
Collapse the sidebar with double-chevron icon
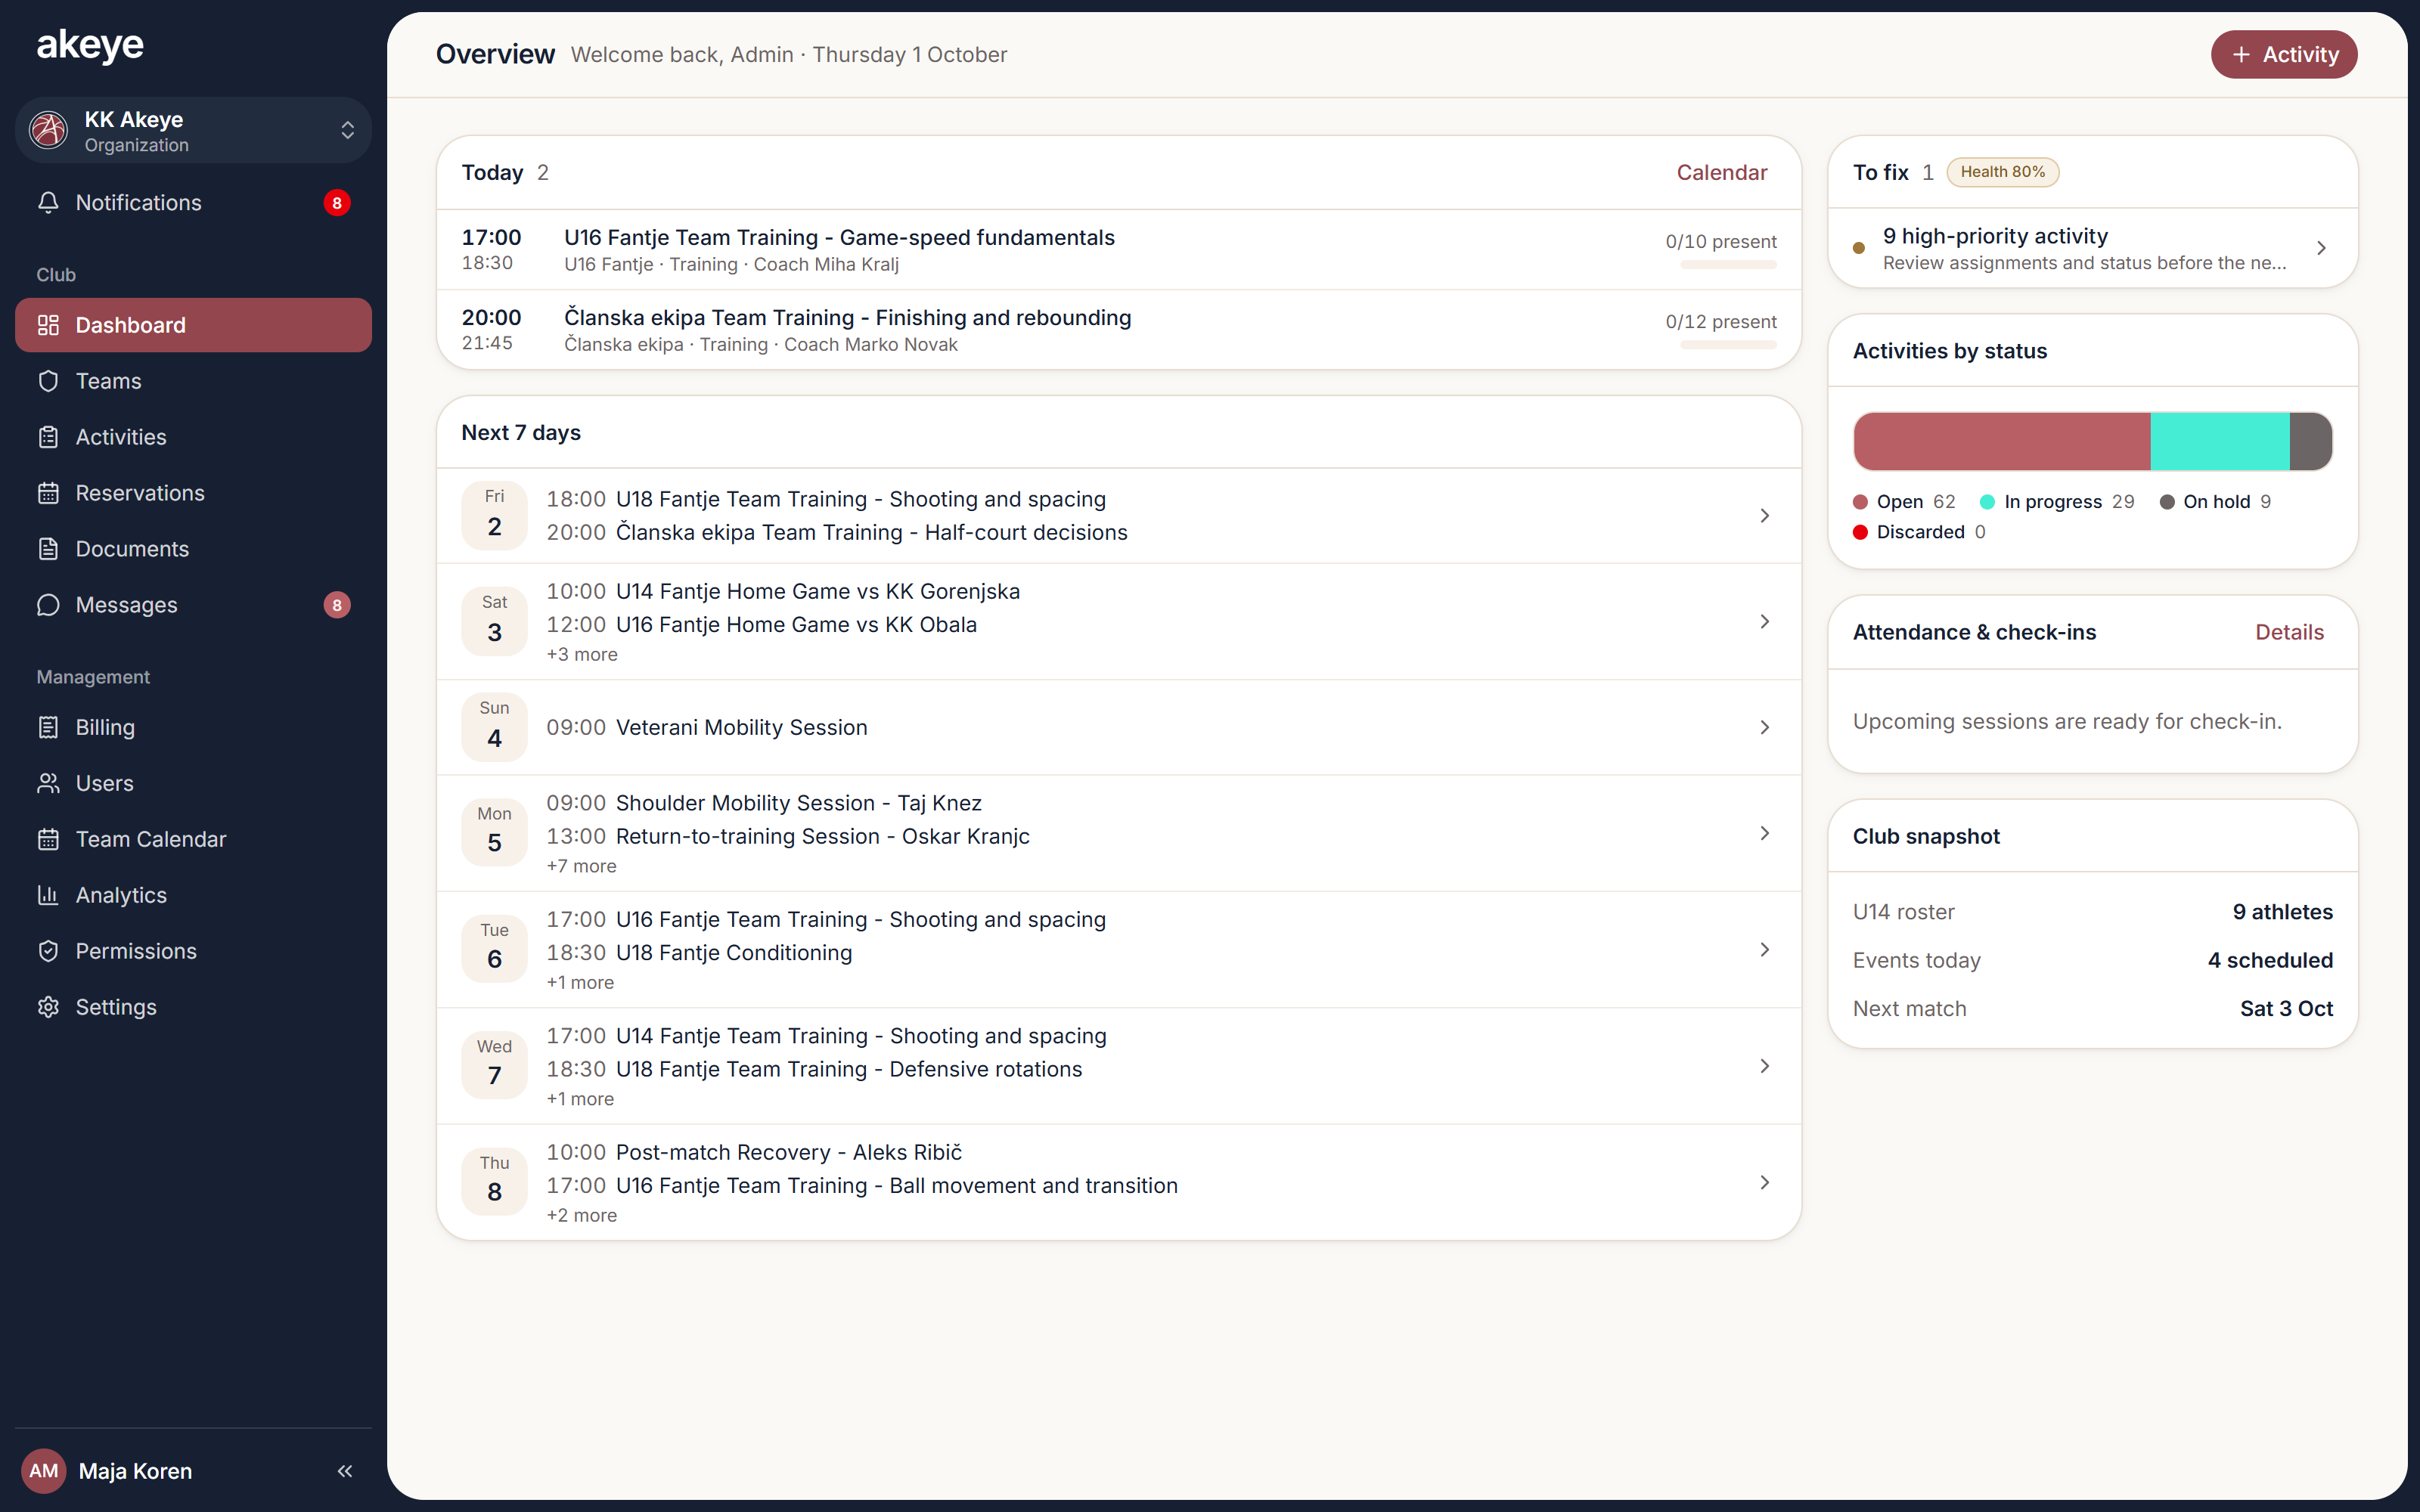pos(345,1471)
